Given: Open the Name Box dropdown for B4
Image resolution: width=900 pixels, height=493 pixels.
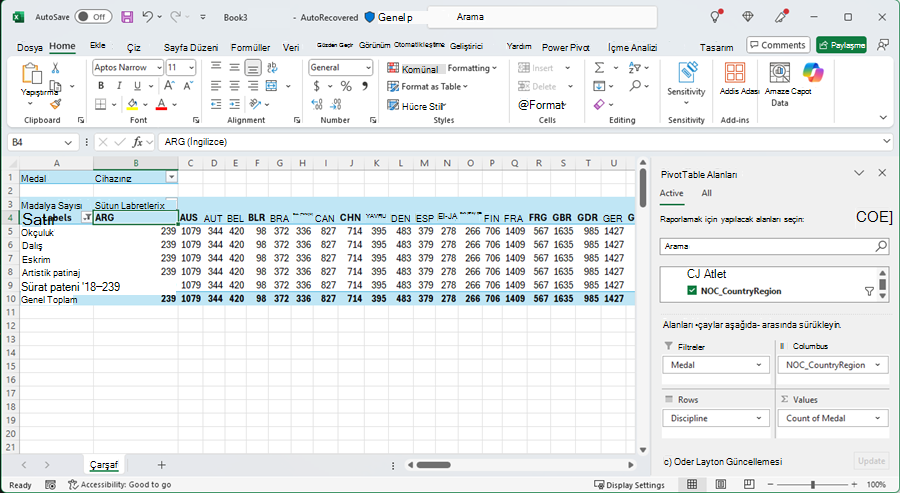Looking at the screenshot, I should pos(68,142).
